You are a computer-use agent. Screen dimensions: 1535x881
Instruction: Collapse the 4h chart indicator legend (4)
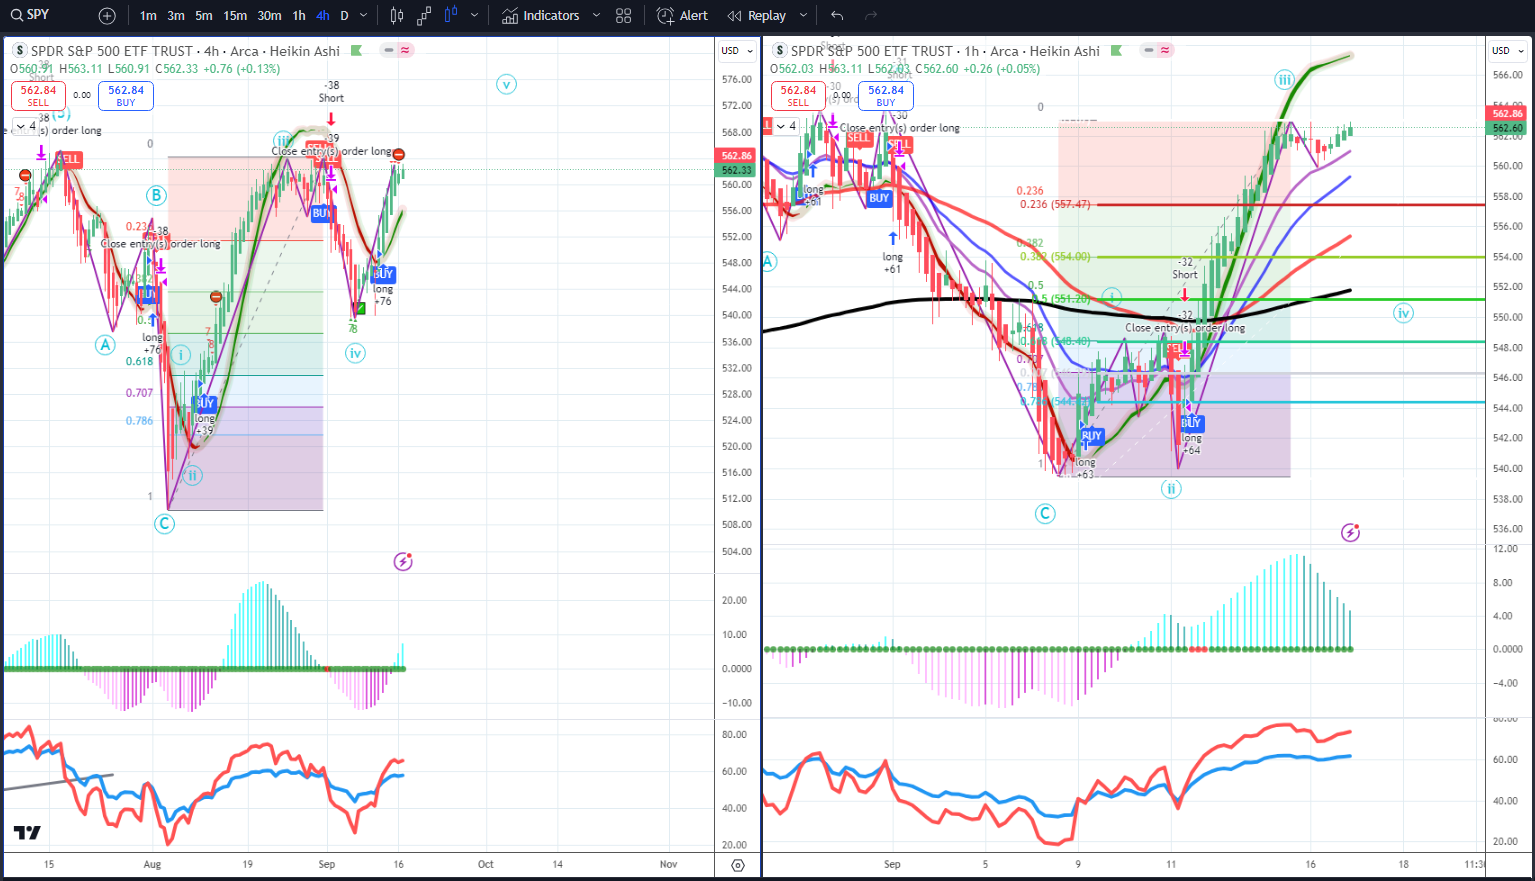[x=24, y=126]
